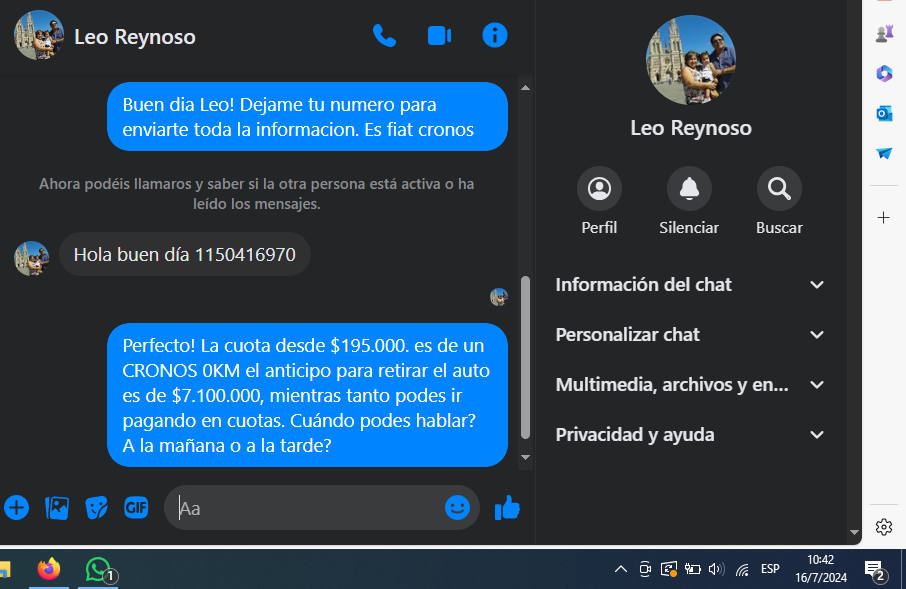Open the sticker picker
This screenshot has height=589, width=906.
click(96, 508)
